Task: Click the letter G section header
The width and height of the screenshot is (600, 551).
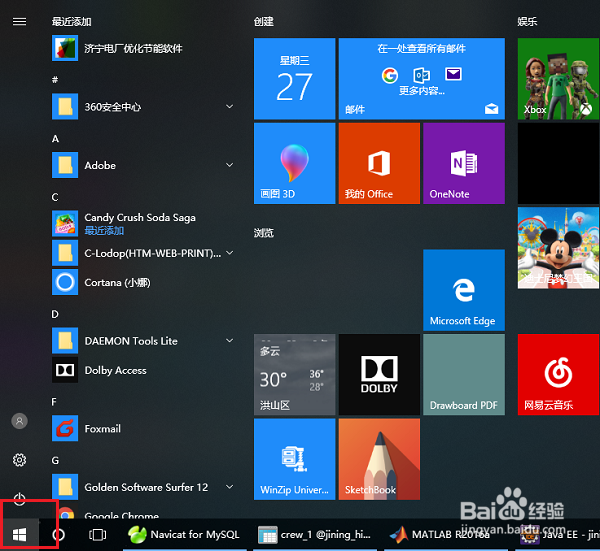Action: [x=55, y=460]
